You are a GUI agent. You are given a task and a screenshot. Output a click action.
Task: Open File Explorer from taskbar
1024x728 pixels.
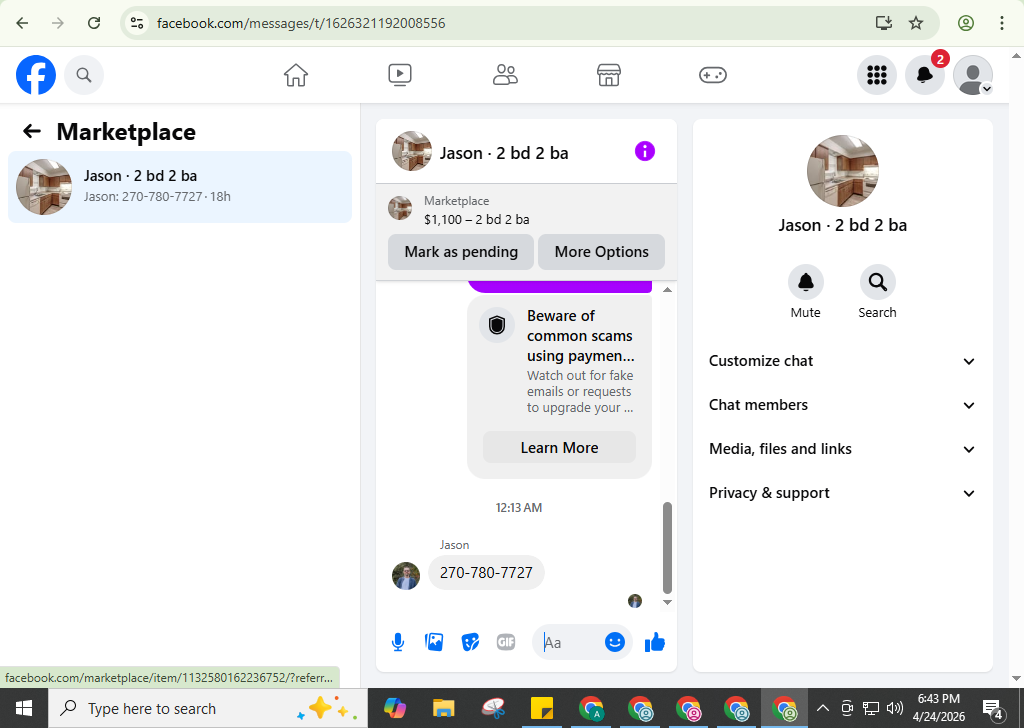[443, 708]
